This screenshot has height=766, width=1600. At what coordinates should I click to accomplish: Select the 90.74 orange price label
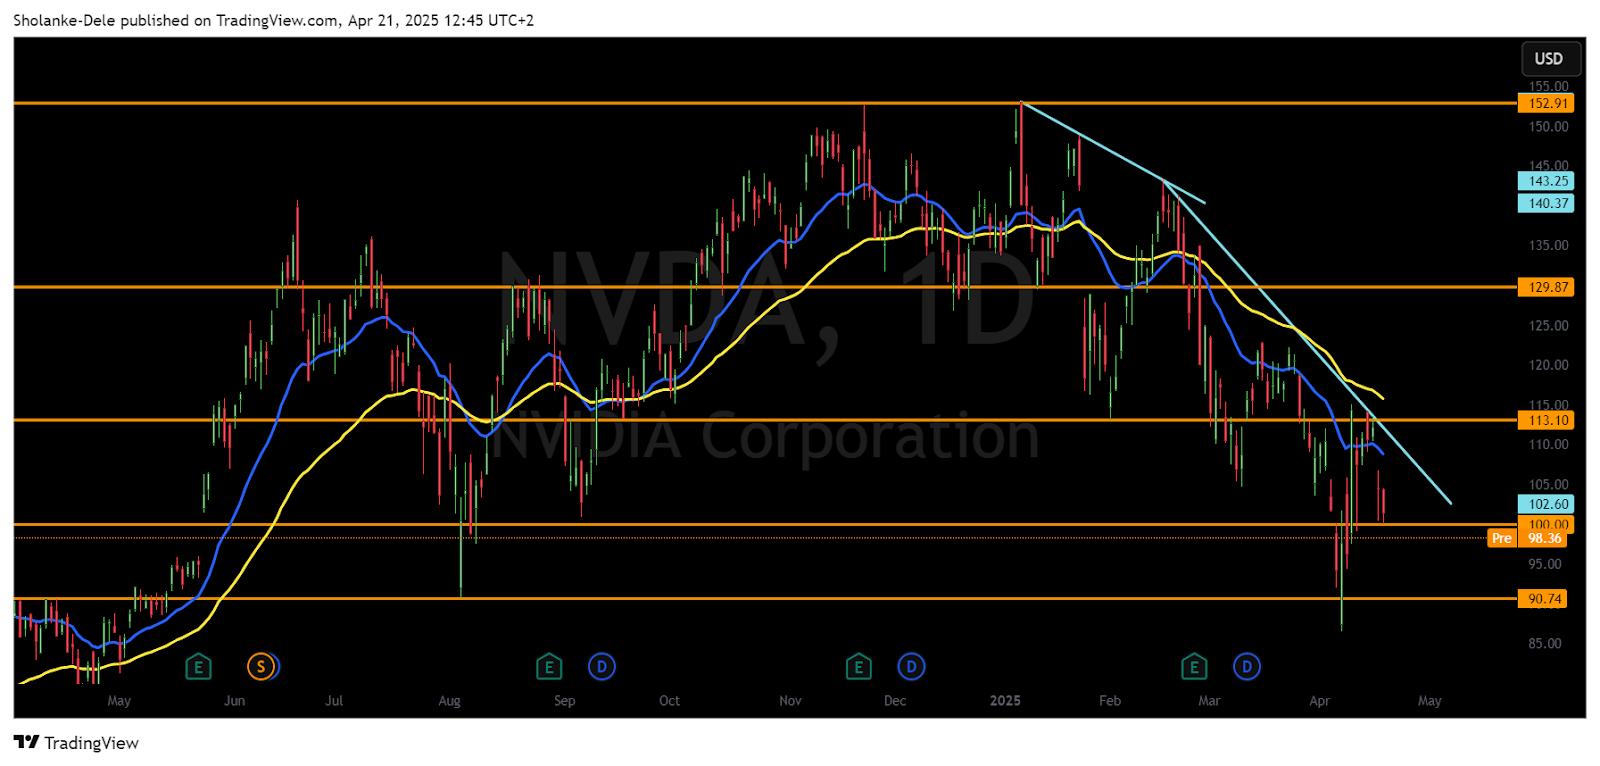coord(1543,599)
